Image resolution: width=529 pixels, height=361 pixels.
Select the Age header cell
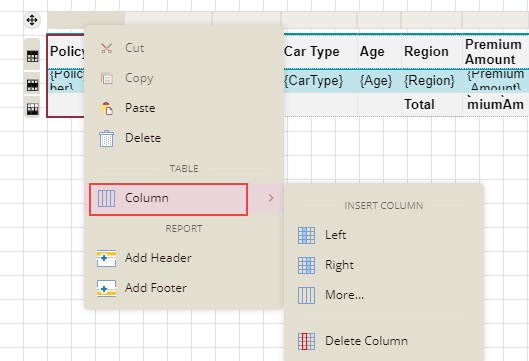tap(380, 52)
